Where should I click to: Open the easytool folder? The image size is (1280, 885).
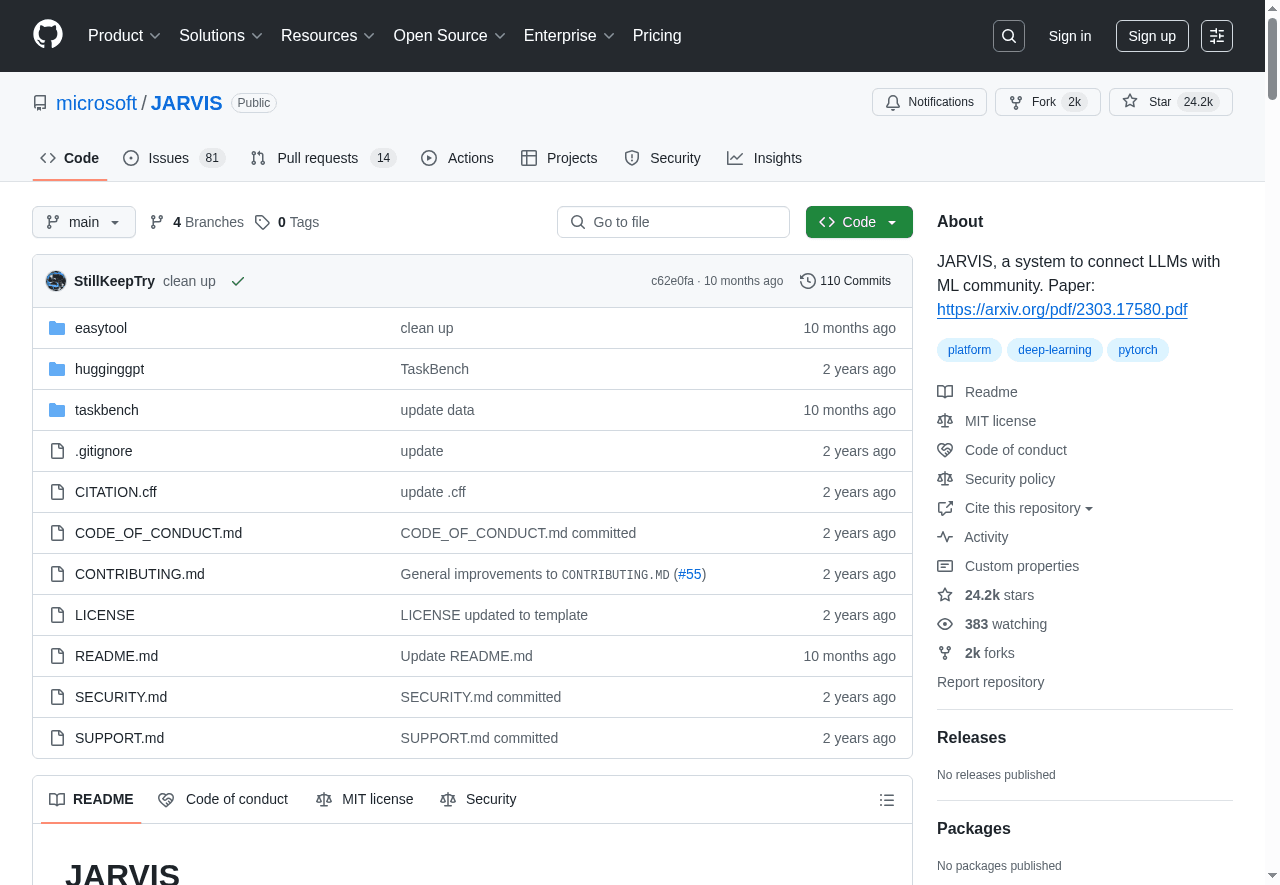click(x=101, y=328)
